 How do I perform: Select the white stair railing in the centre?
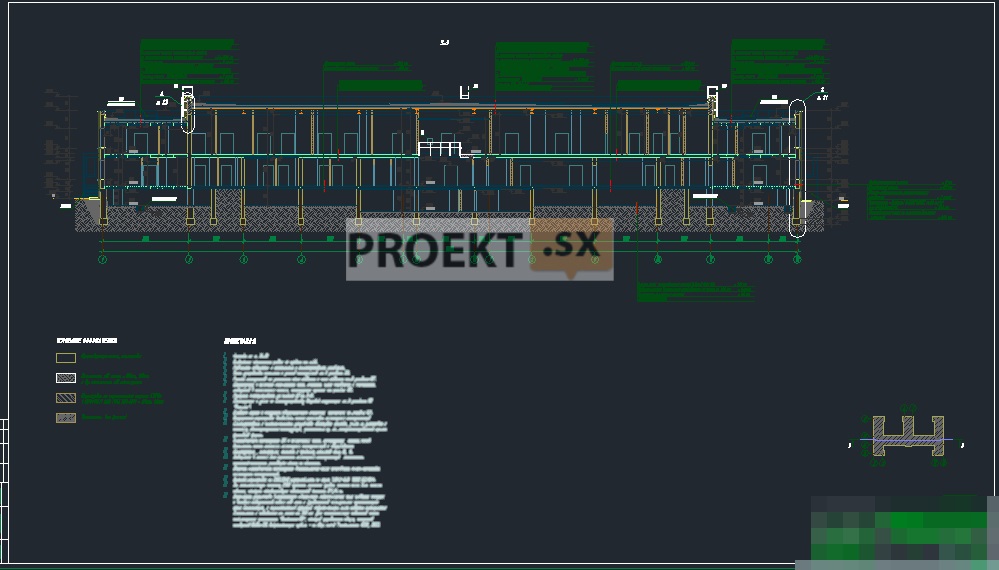[x=439, y=149]
